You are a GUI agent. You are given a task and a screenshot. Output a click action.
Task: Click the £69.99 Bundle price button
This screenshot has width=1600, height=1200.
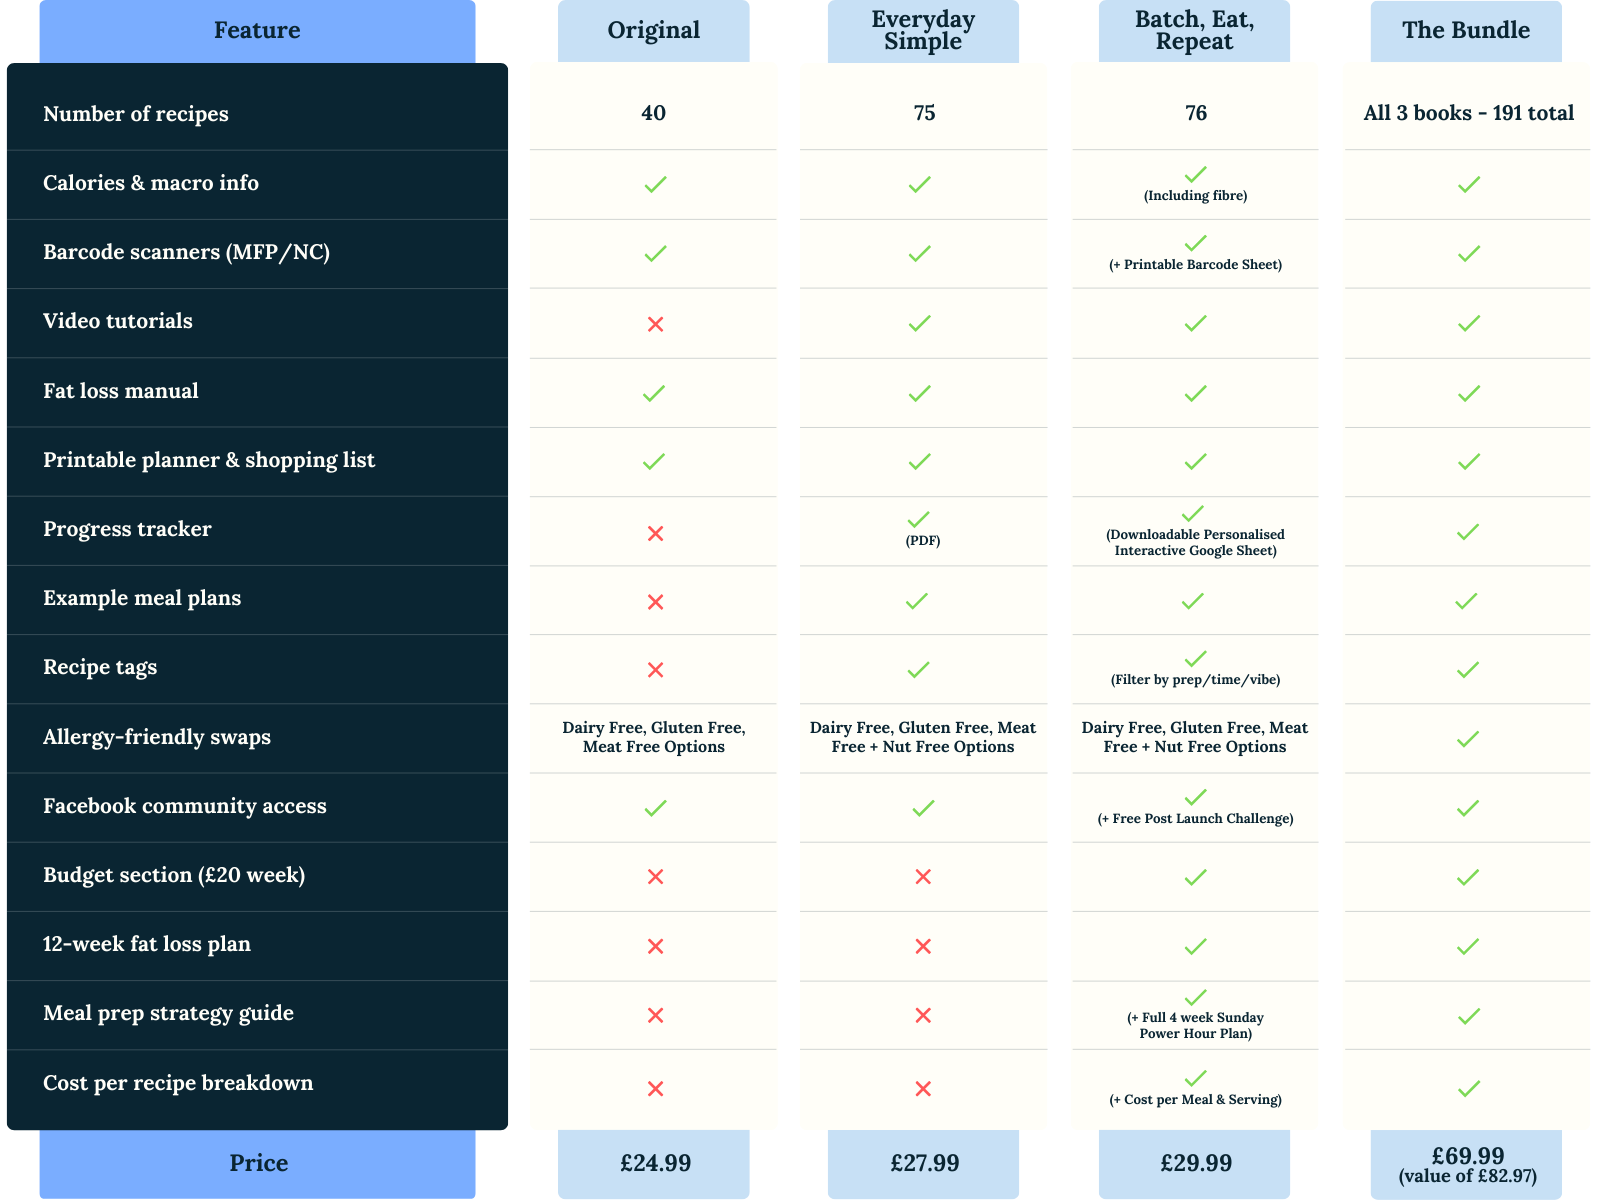click(x=1466, y=1164)
